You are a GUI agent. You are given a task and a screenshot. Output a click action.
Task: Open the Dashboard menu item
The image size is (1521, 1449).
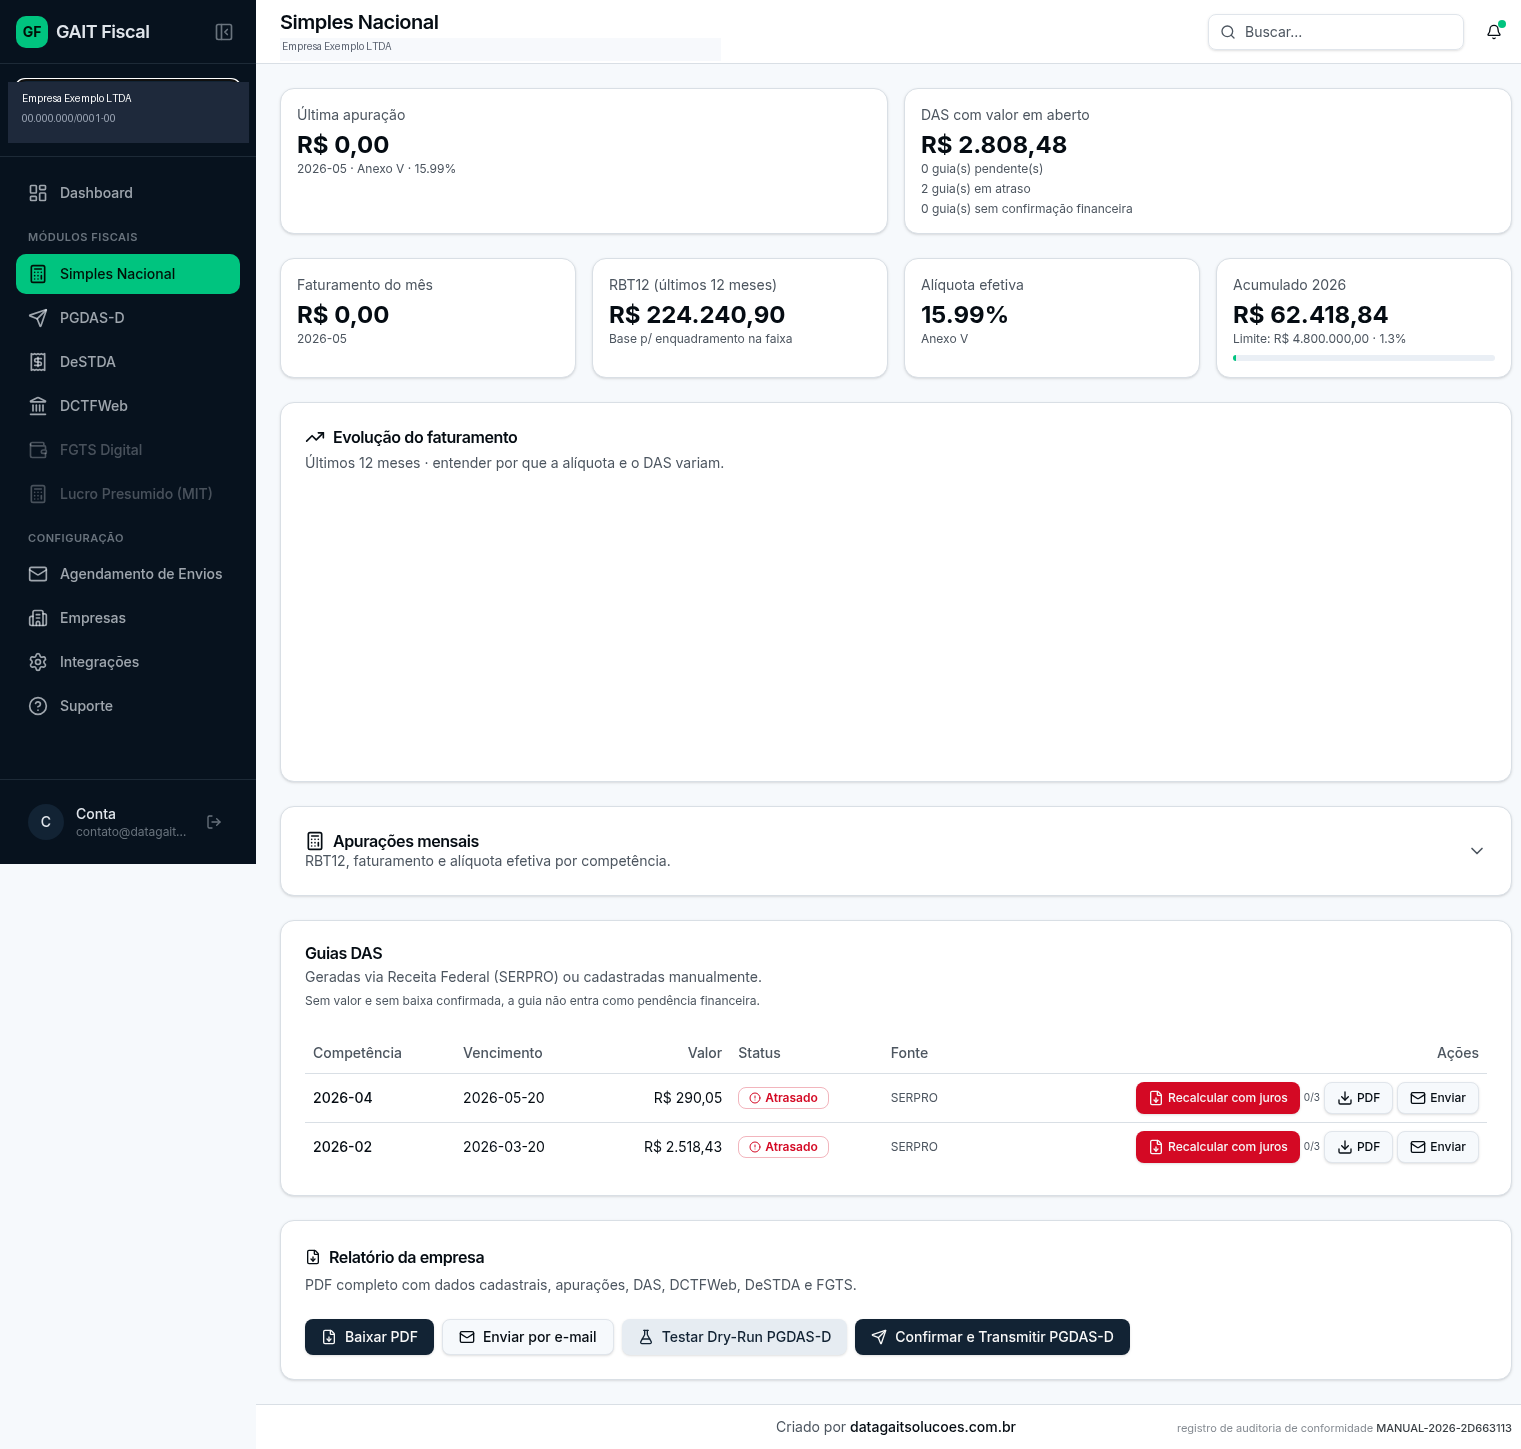pyautogui.click(x=128, y=193)
